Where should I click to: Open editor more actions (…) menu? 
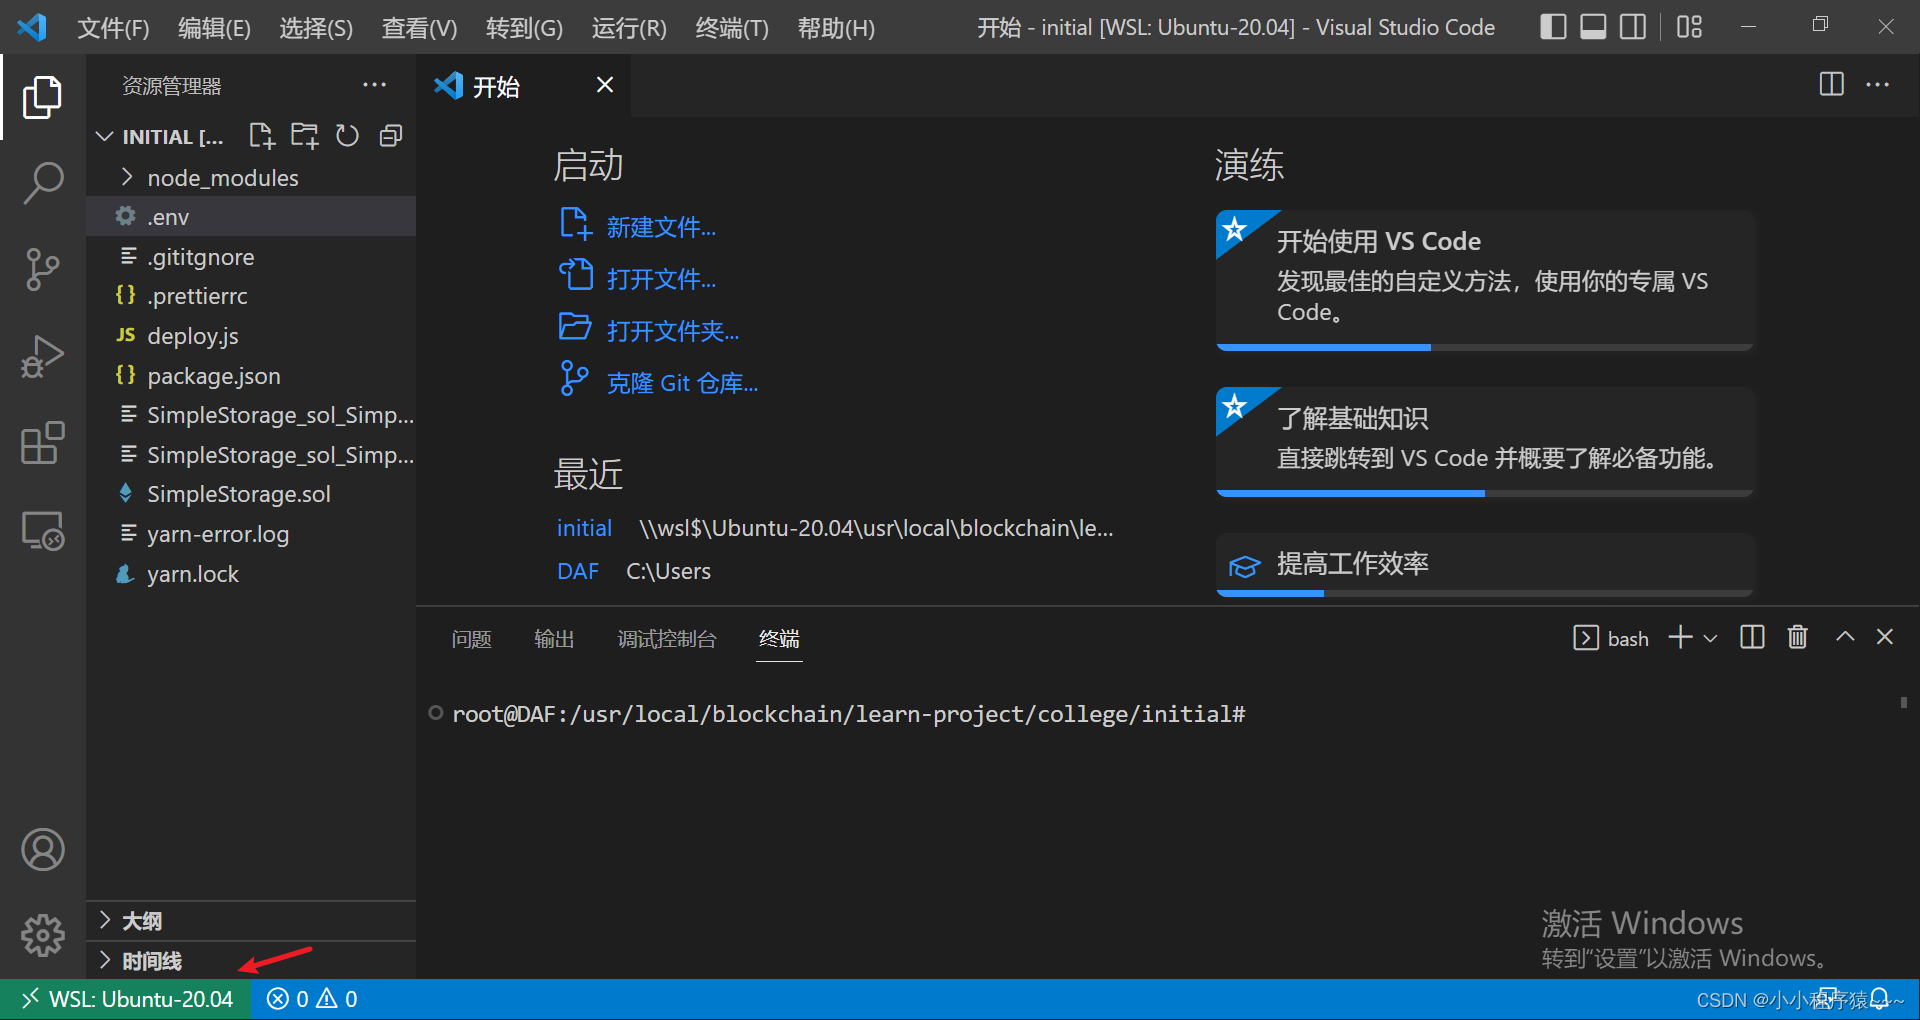[1877, 85]
